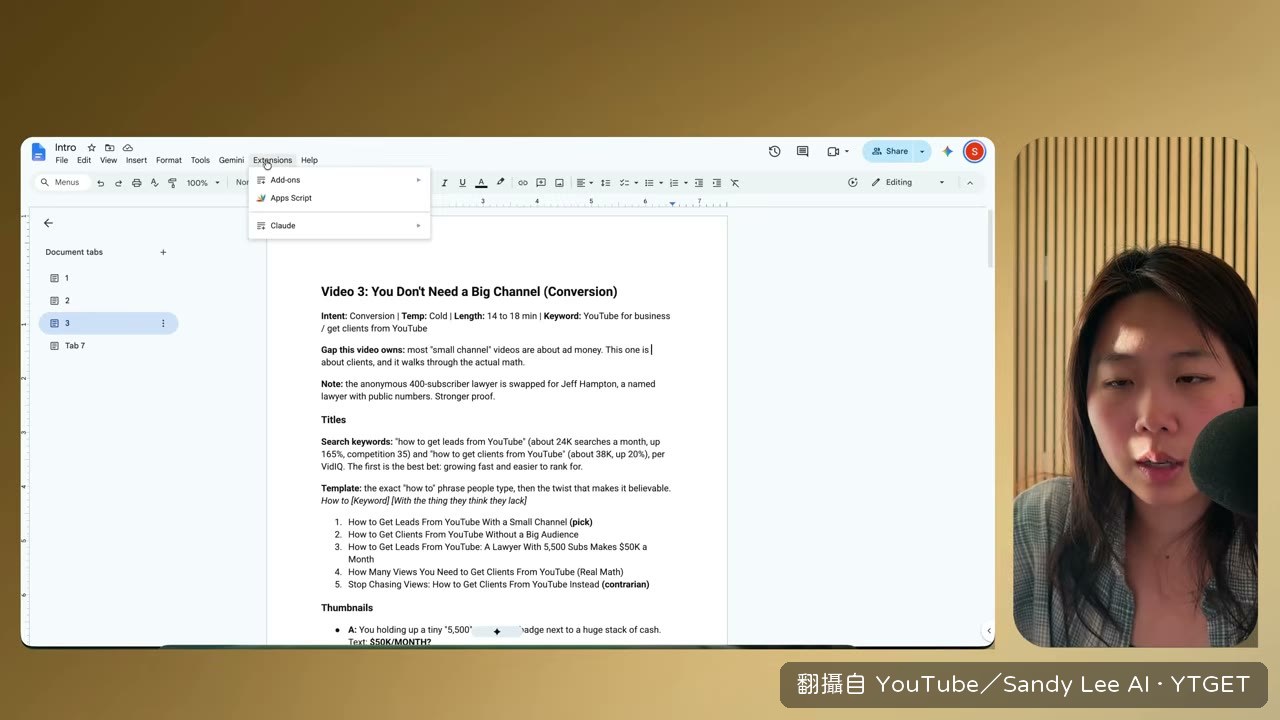Click the Document tabs heading

tap(74, 252)
